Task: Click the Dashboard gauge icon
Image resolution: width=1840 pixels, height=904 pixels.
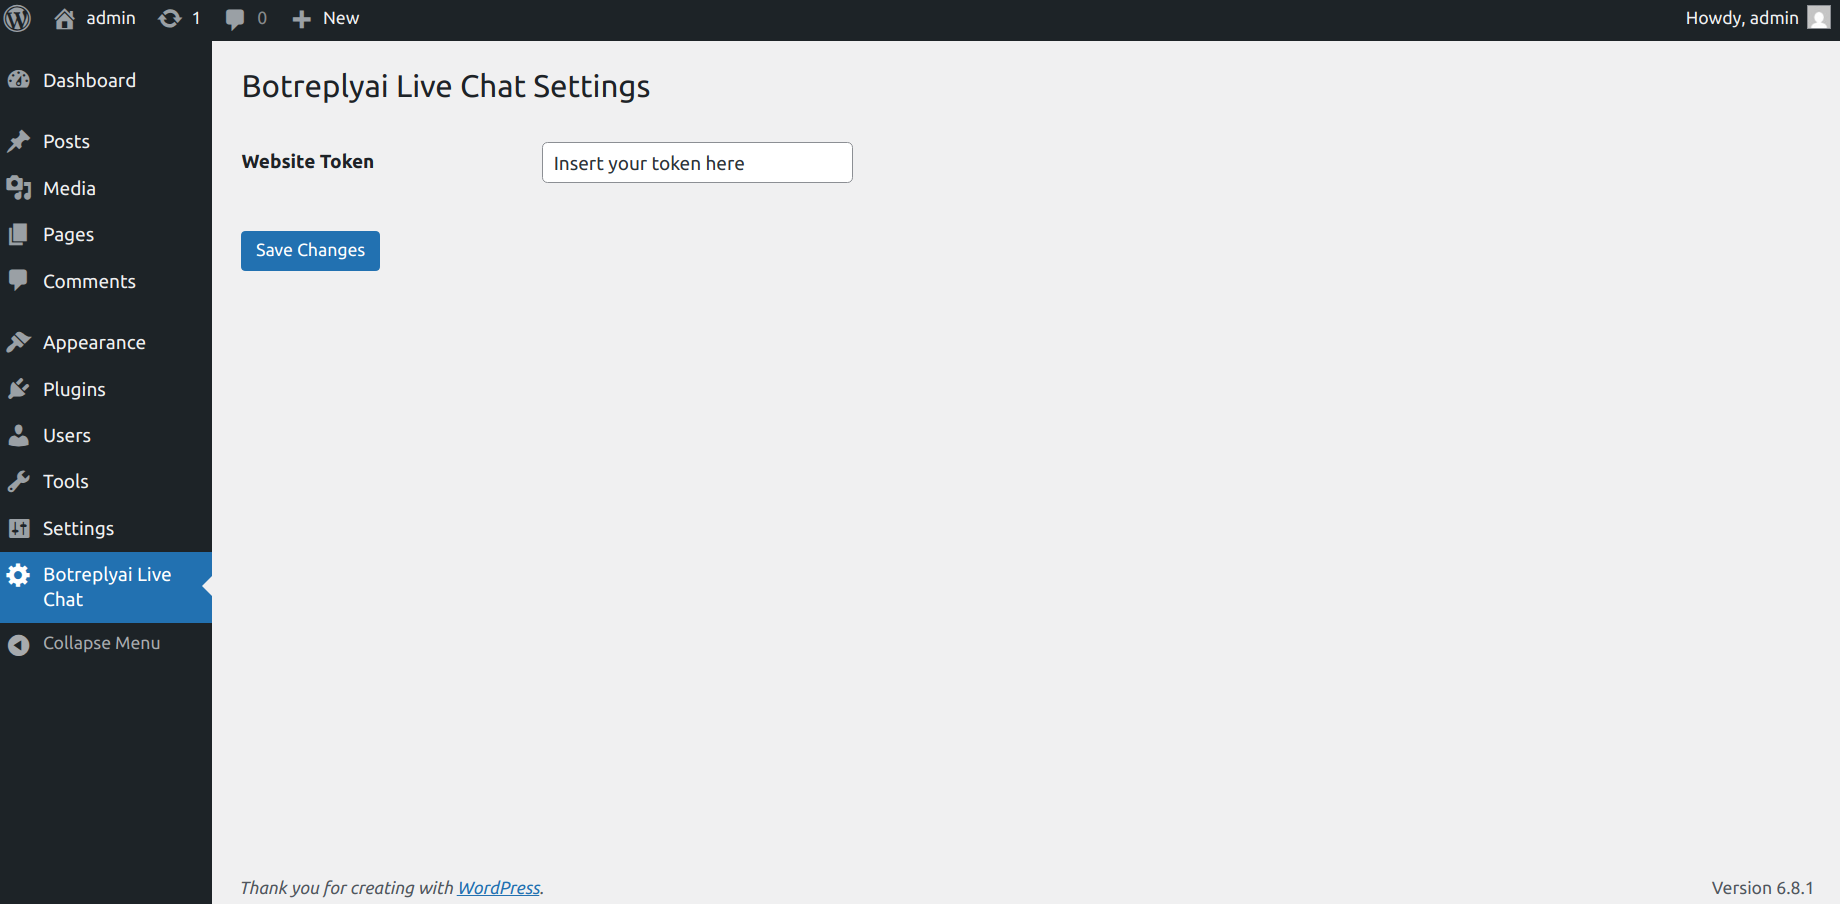Action: pyautogui.click(x=19, y=80)
